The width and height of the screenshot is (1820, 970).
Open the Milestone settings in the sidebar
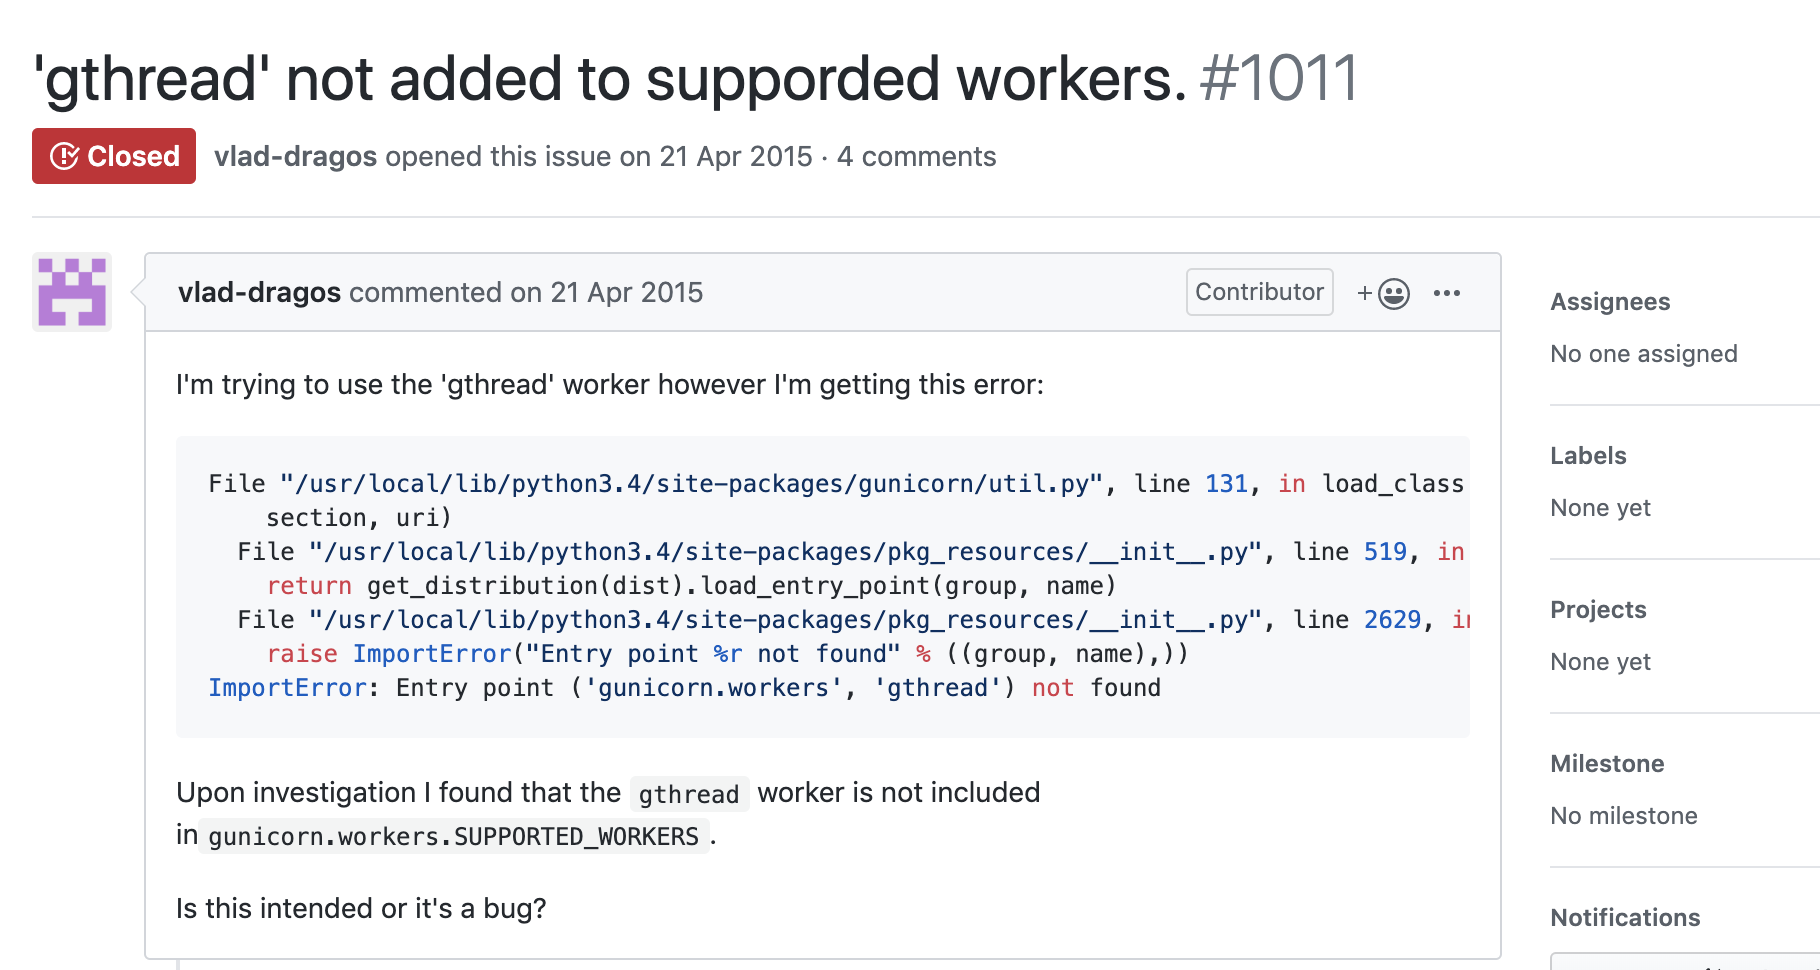(1606, 763)
